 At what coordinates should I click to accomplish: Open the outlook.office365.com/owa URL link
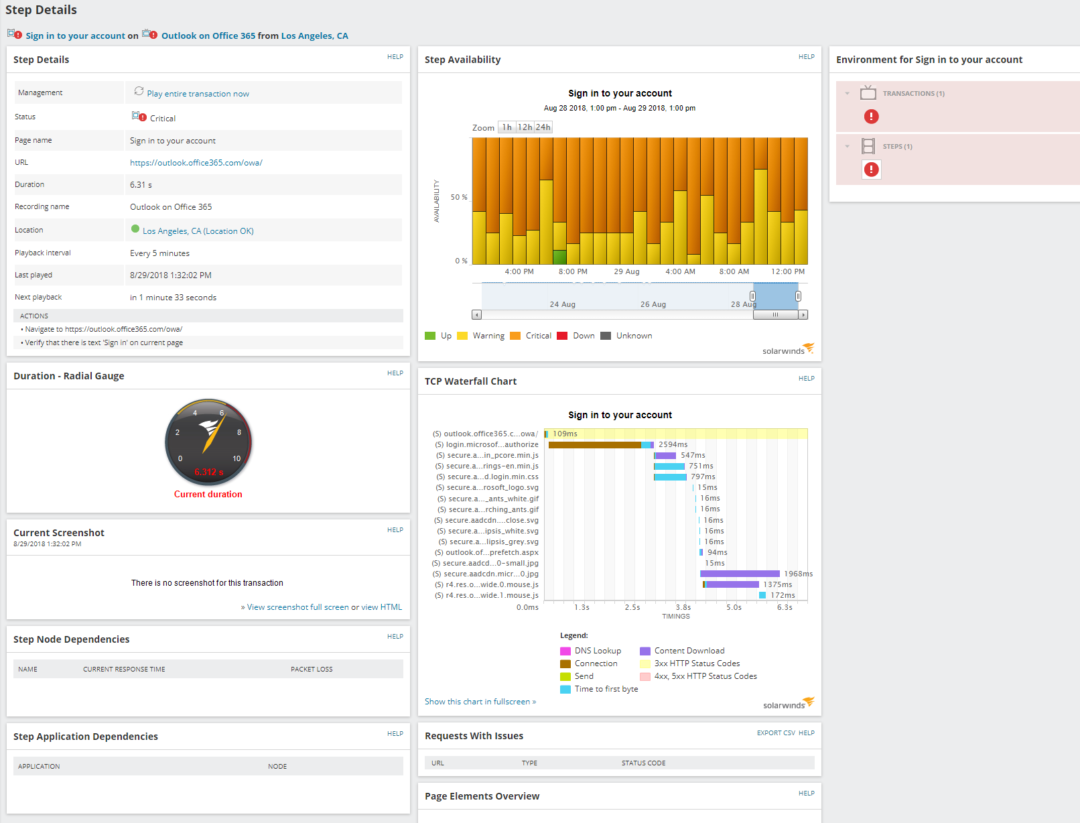coord(196,163)
